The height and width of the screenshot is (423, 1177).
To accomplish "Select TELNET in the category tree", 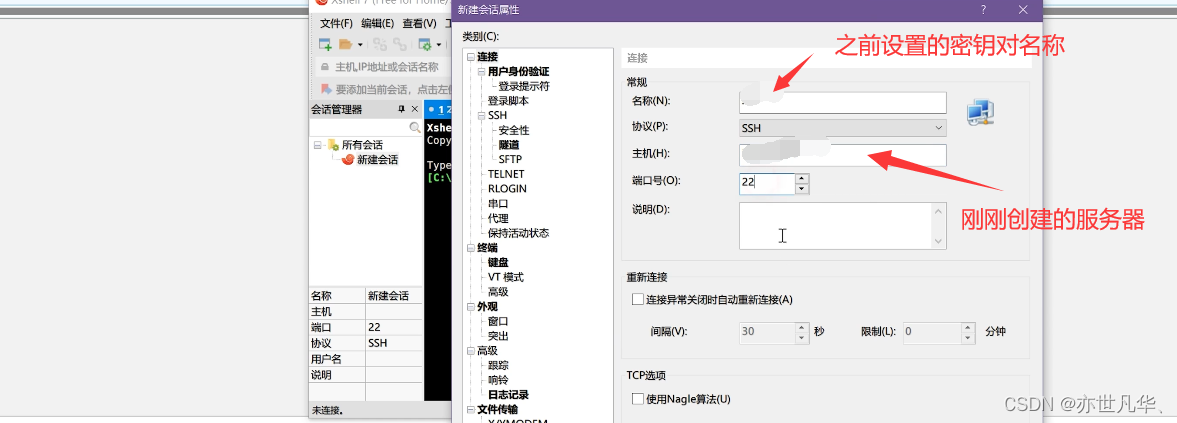I will click(507, 174).
